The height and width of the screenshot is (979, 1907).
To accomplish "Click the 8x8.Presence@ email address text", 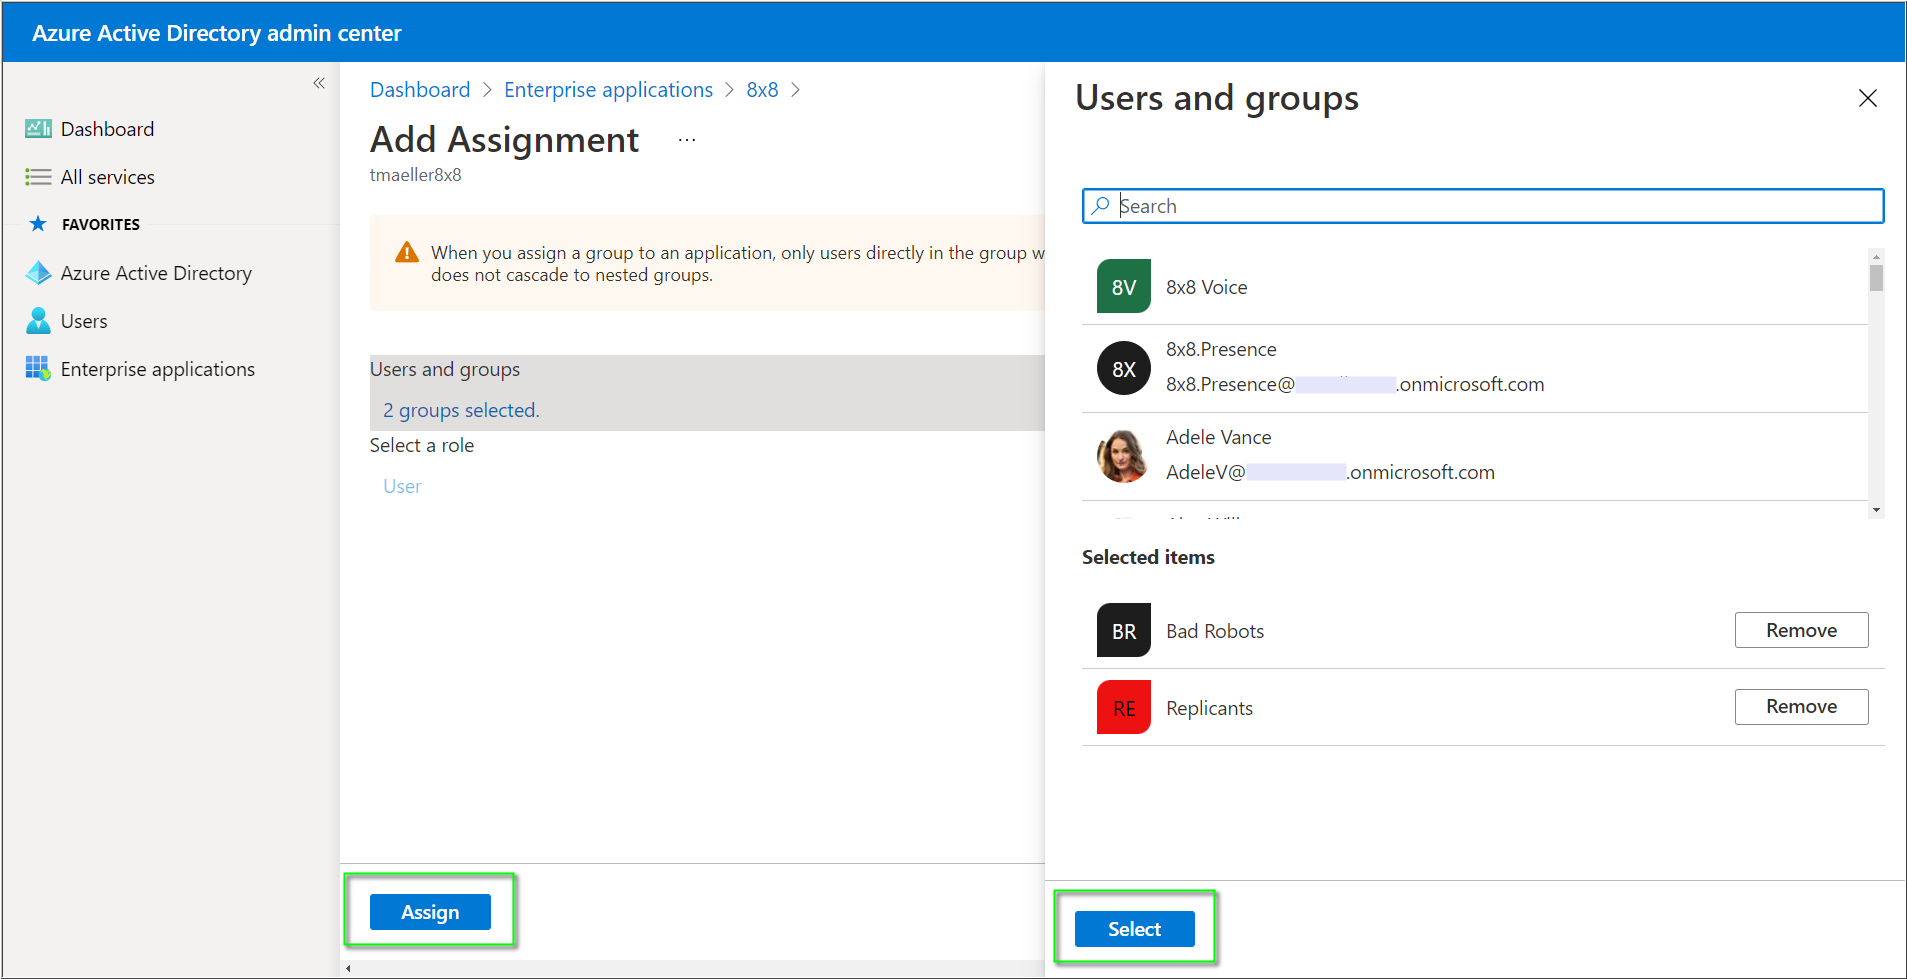I will 1355,384.
